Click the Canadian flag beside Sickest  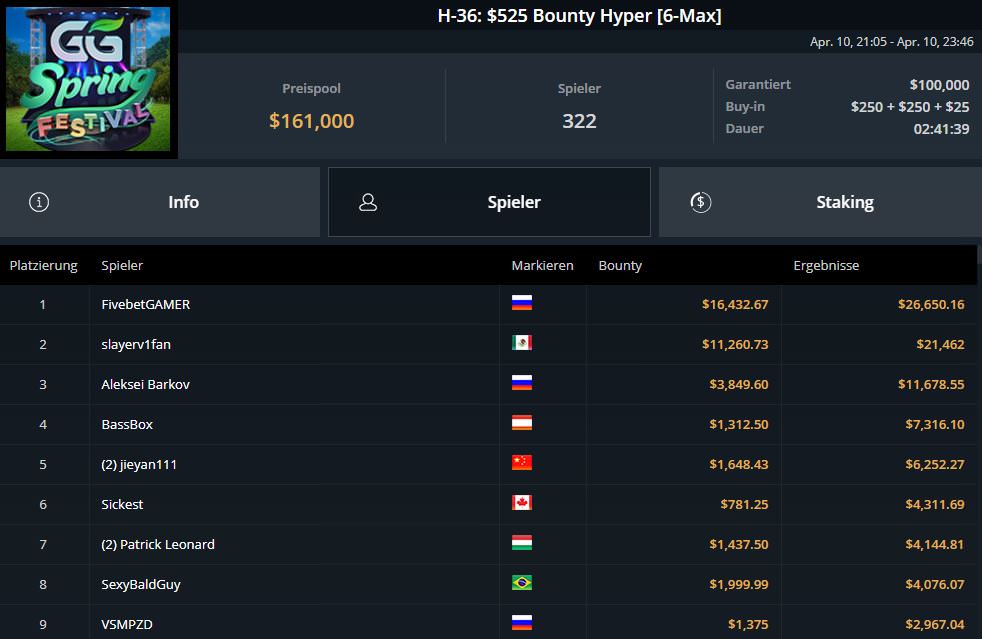coord(521,504)
